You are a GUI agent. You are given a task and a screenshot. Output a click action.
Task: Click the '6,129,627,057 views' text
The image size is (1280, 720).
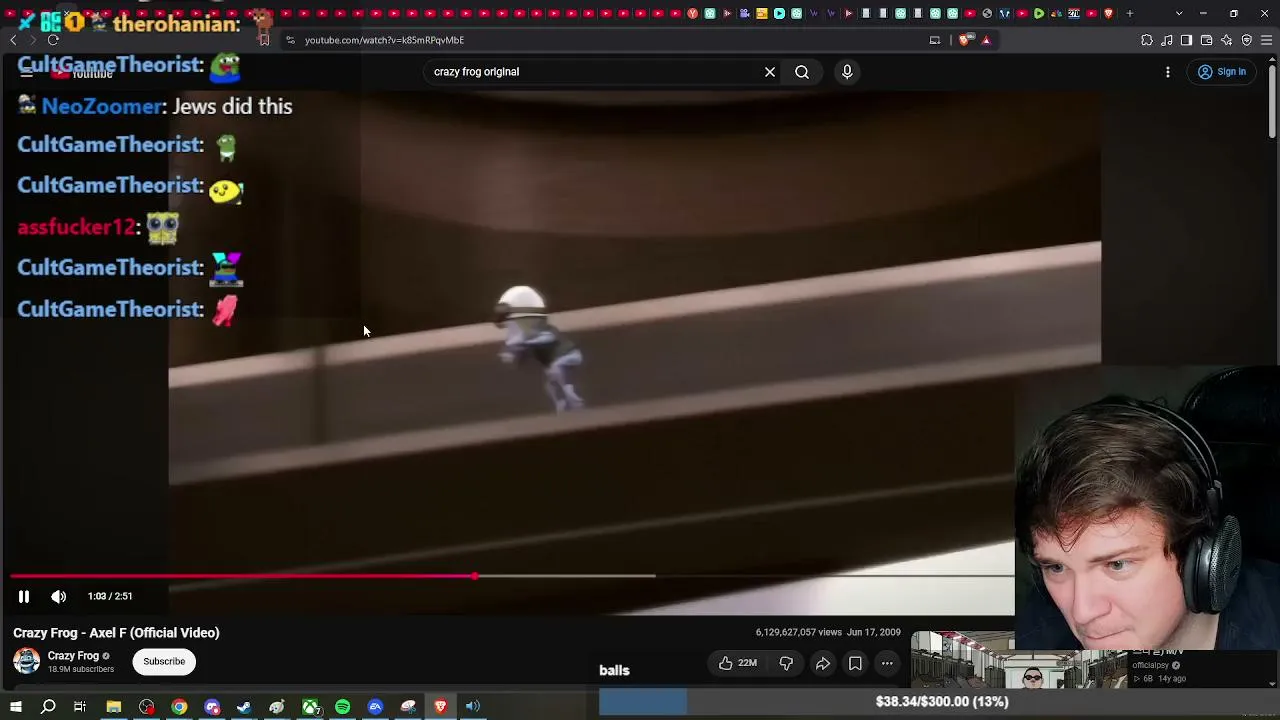point(798,632)
